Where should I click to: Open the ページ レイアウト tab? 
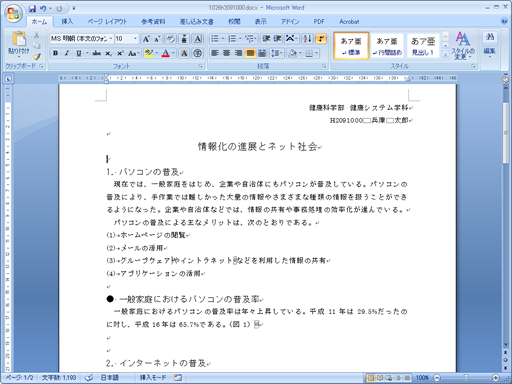coord(107,22)
